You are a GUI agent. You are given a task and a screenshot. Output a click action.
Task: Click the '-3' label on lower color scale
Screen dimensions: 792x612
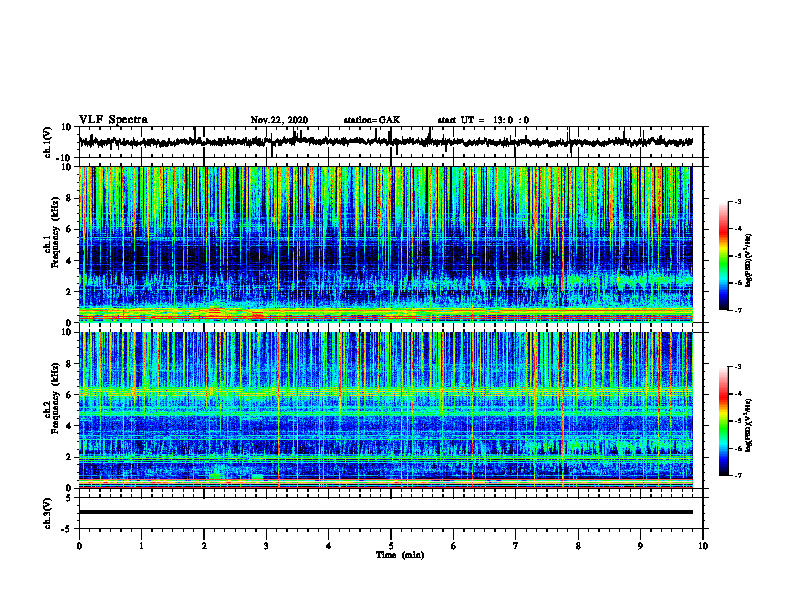pyautogui.click(x=738, y=367)
